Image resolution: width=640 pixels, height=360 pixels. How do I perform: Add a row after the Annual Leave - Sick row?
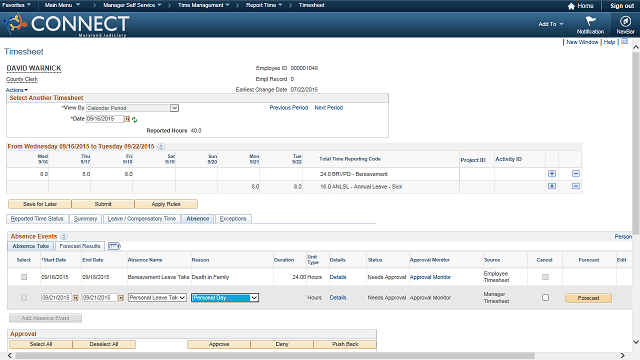(552, 186)
